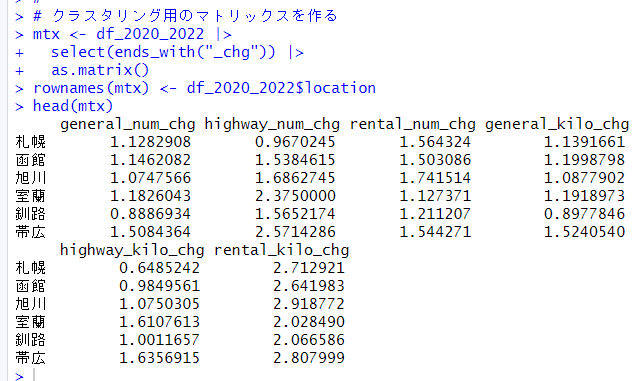Click the highway_num_chg value 1.6862745
The height and width of the screenshot is (381, 632).
pyautogui.click(x=295, y=178)
